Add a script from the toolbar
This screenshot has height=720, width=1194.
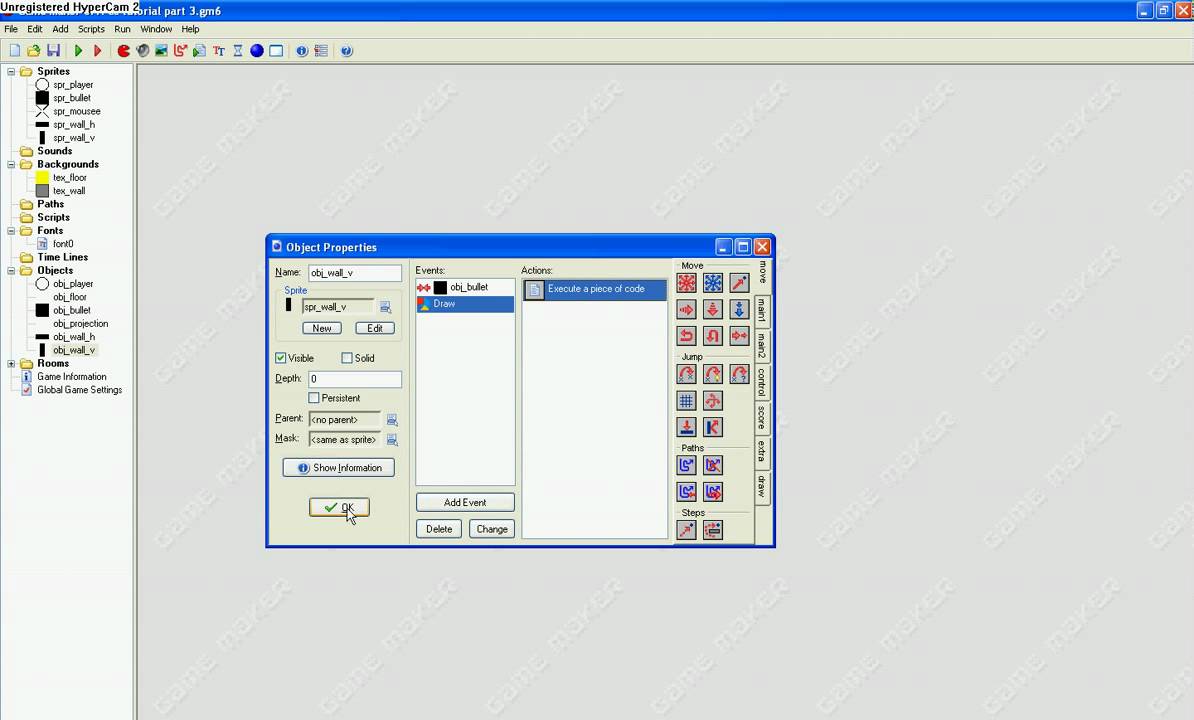point(200,51)
